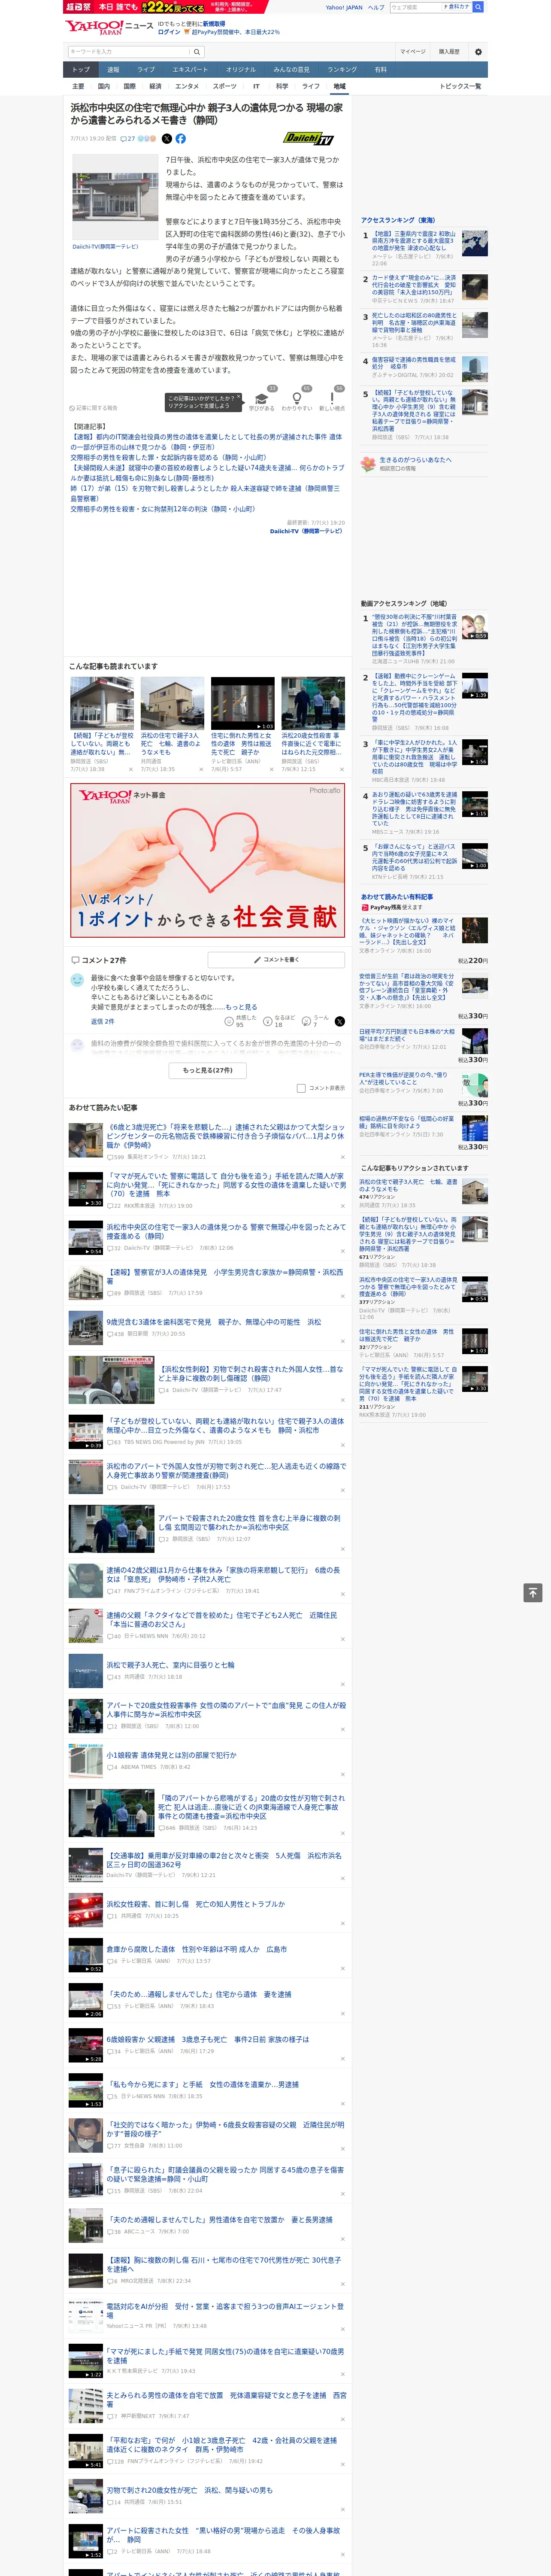Viewport: 551px width, 2576px height.
Task: Expand first comment with もっと見る
Action: point(241,1007)
